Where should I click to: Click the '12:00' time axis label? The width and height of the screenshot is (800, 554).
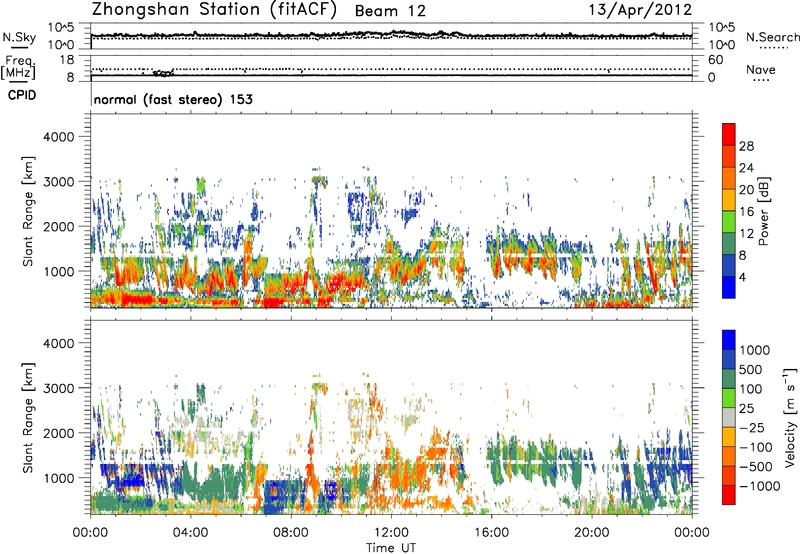click(x=391, y=533)
